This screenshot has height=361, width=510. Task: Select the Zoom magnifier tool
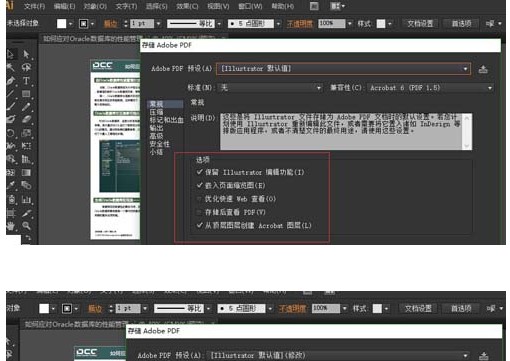(26, 226)
